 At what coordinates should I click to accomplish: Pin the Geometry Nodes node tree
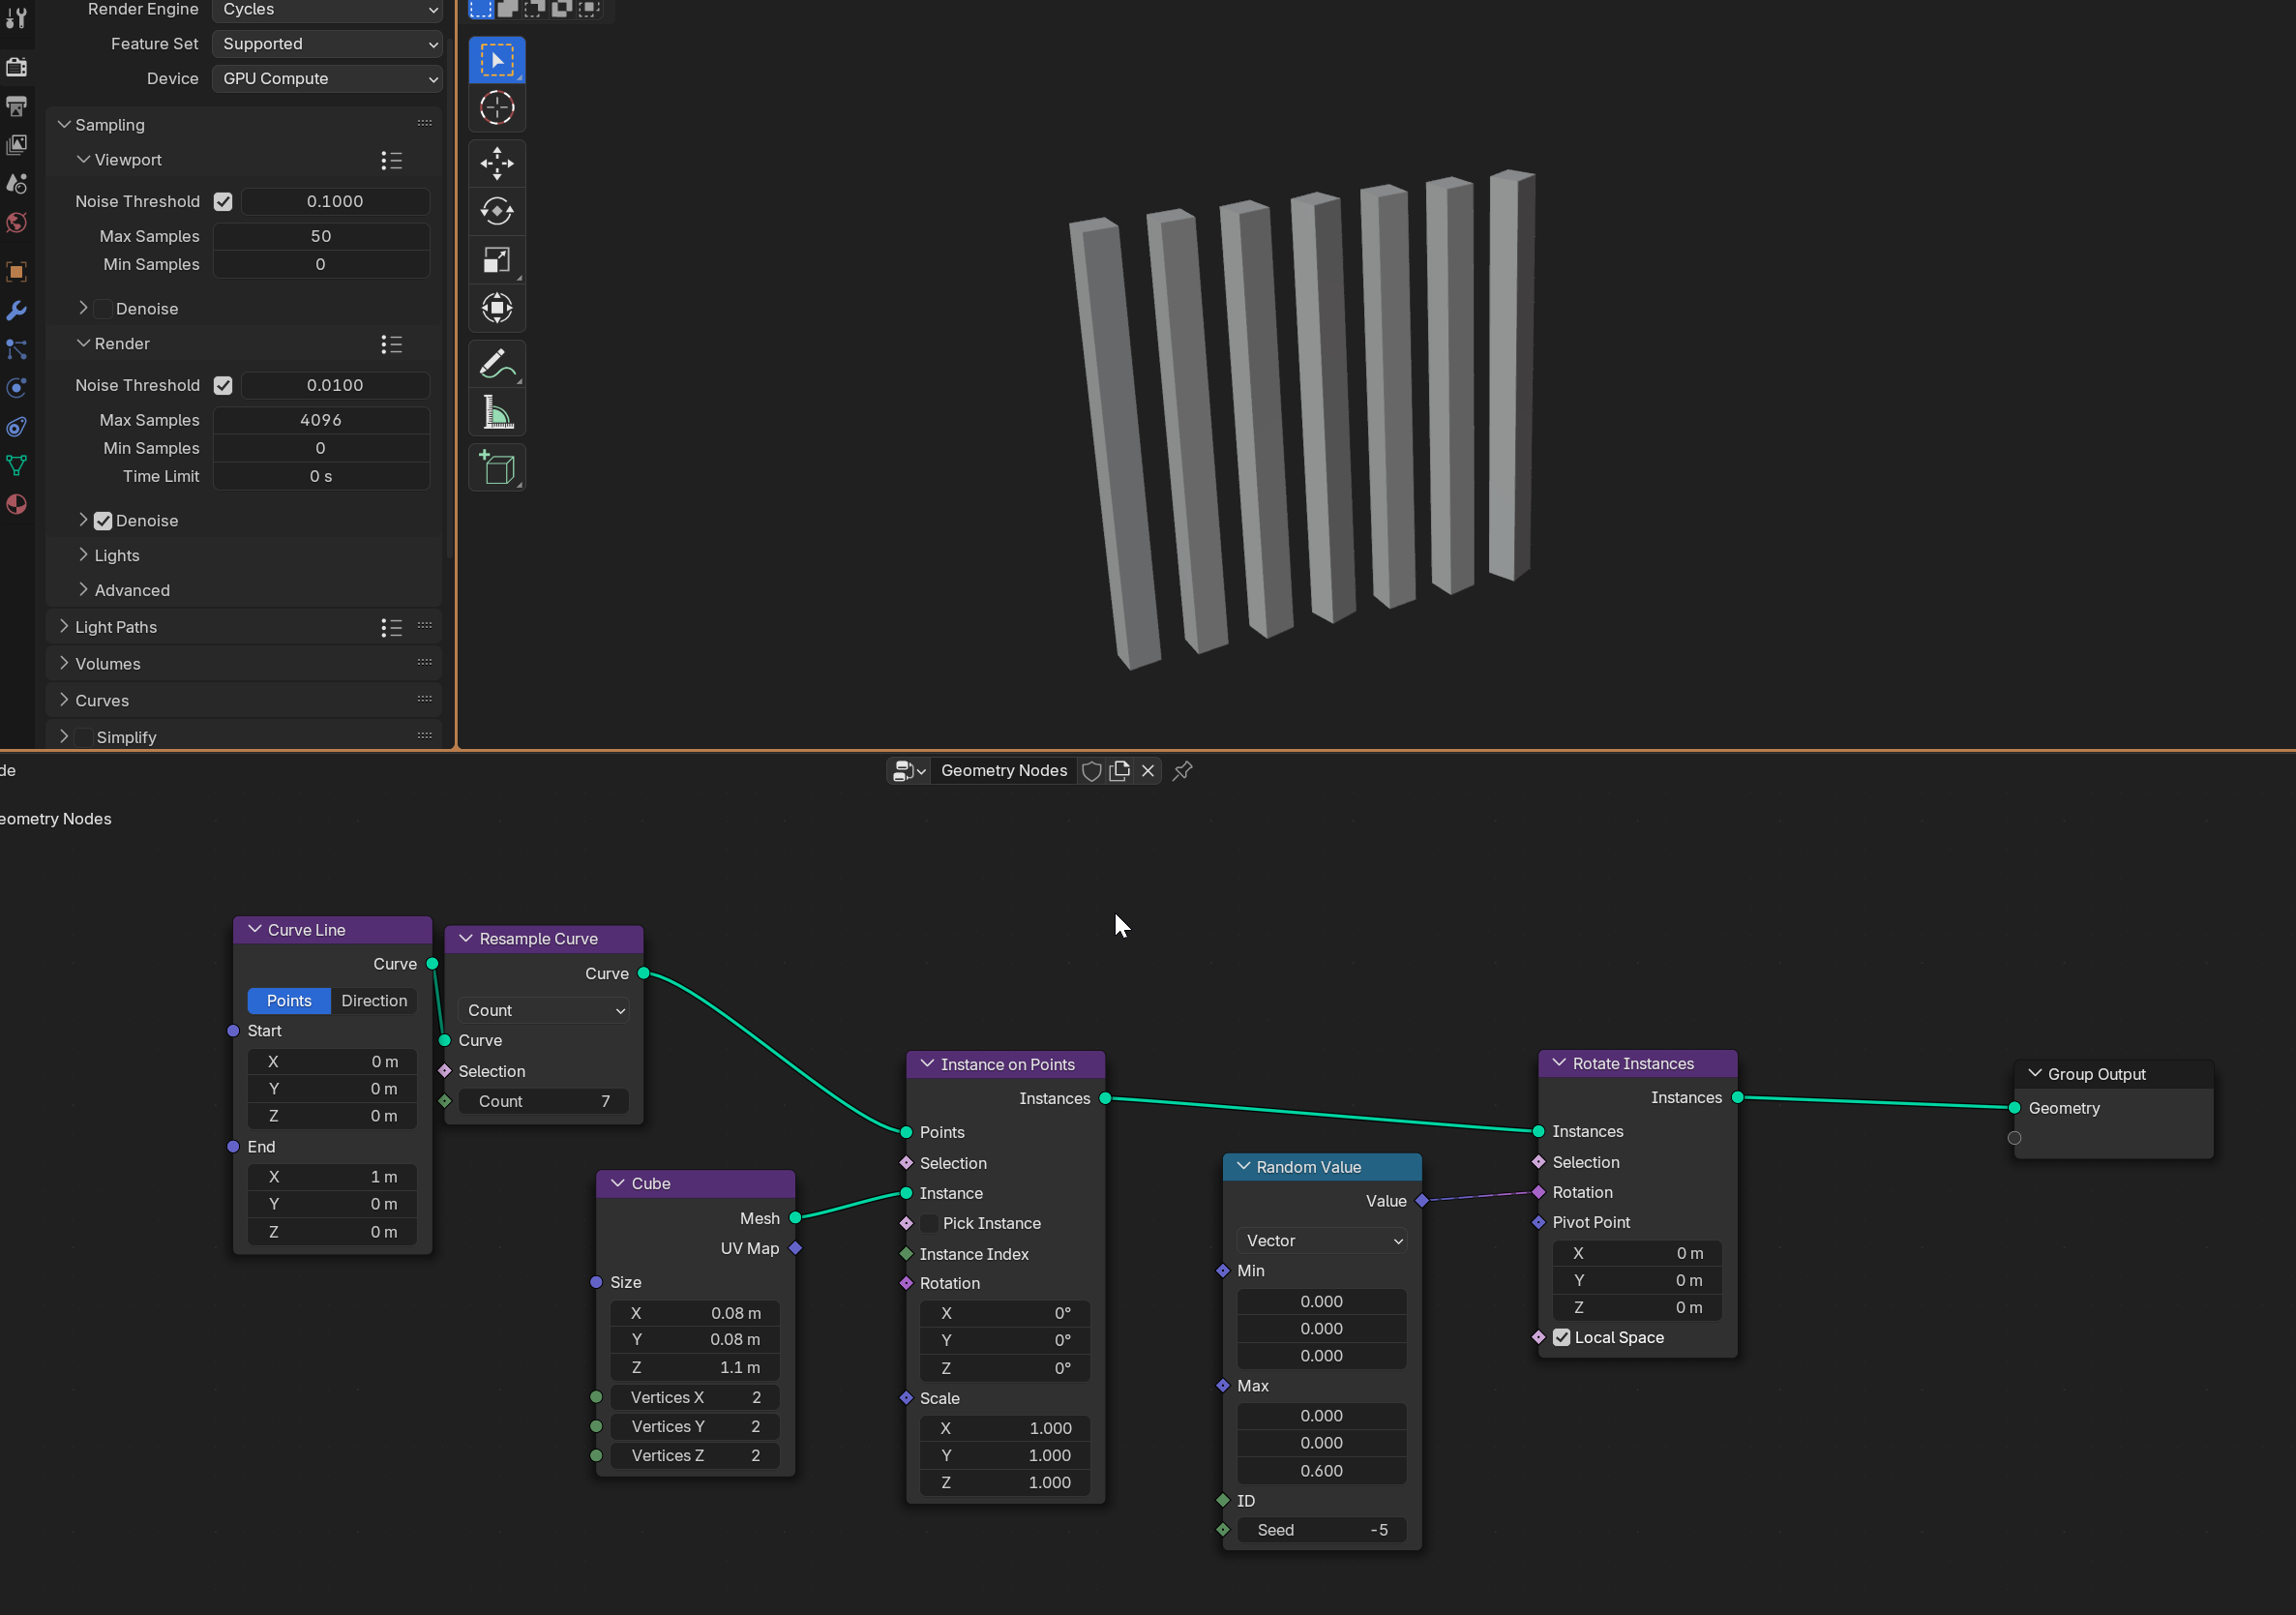pos(1183,771)
